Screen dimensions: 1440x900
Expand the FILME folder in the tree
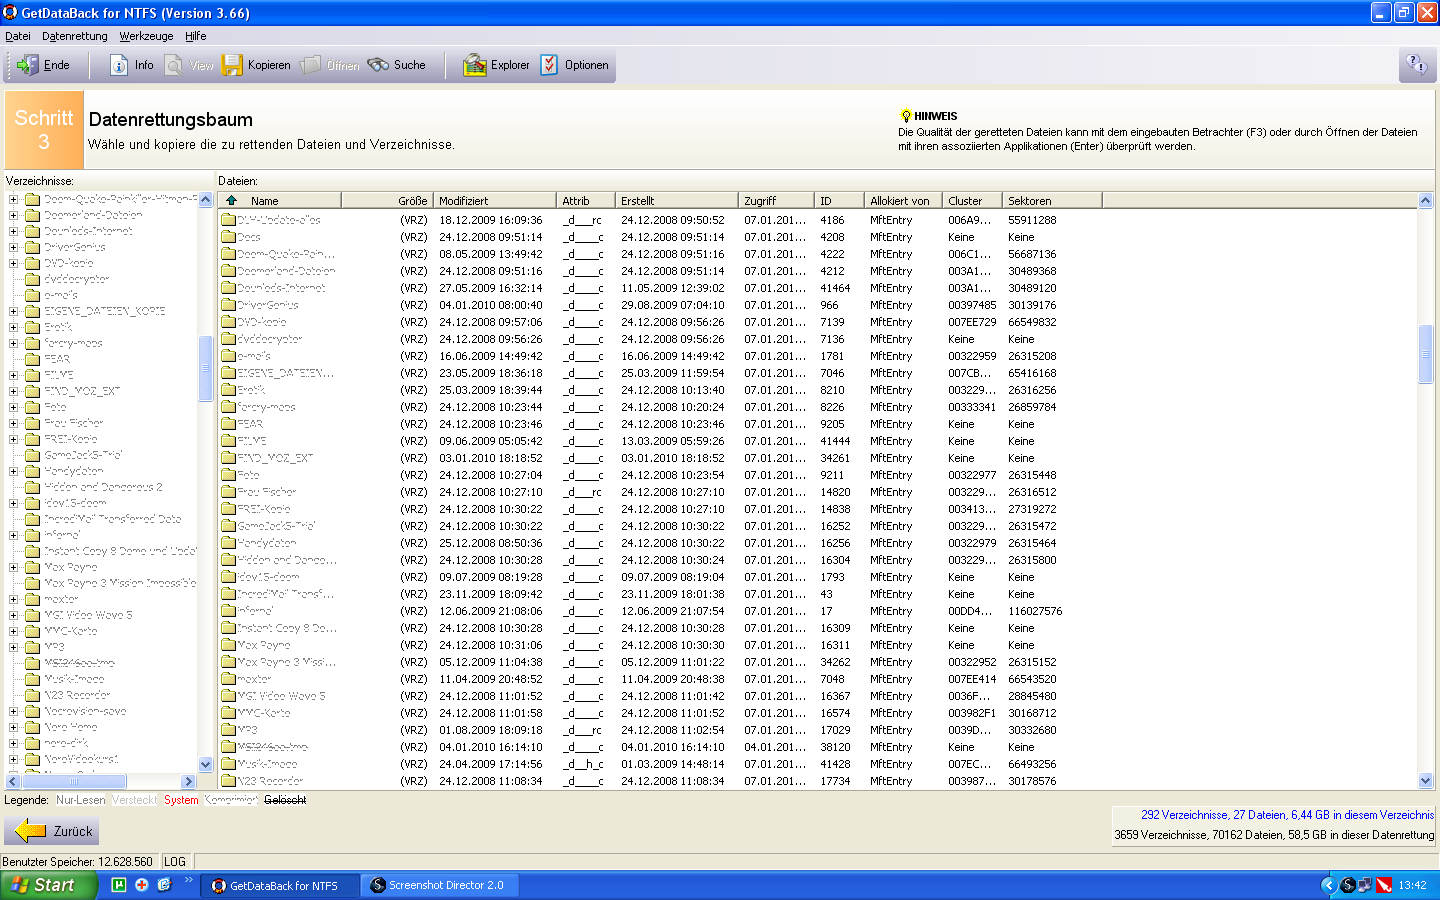[14, 375]
